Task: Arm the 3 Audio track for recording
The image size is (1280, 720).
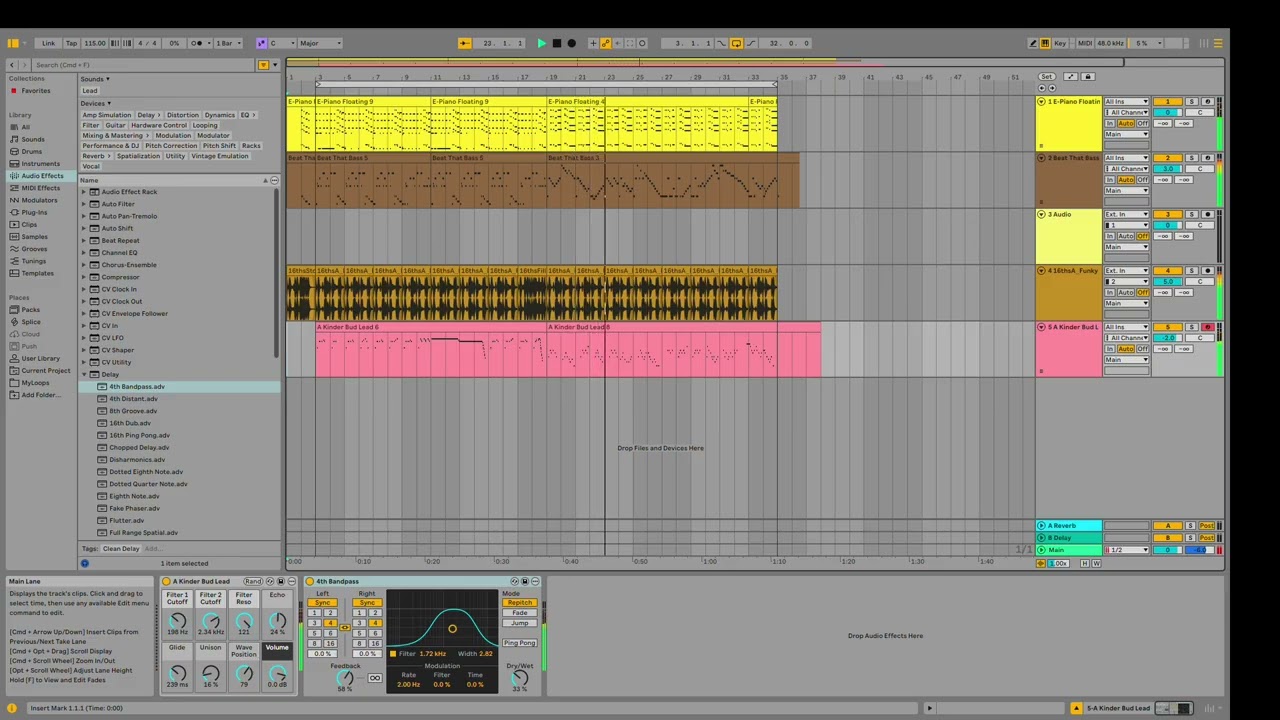Action: click(1207, 215)
